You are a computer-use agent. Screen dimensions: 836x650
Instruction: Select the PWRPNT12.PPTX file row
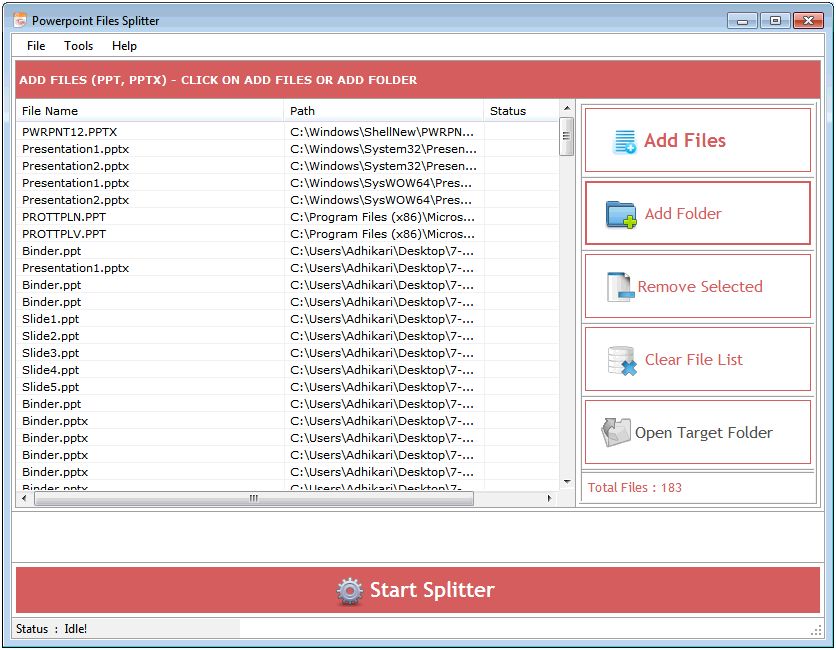click(288, 132)
